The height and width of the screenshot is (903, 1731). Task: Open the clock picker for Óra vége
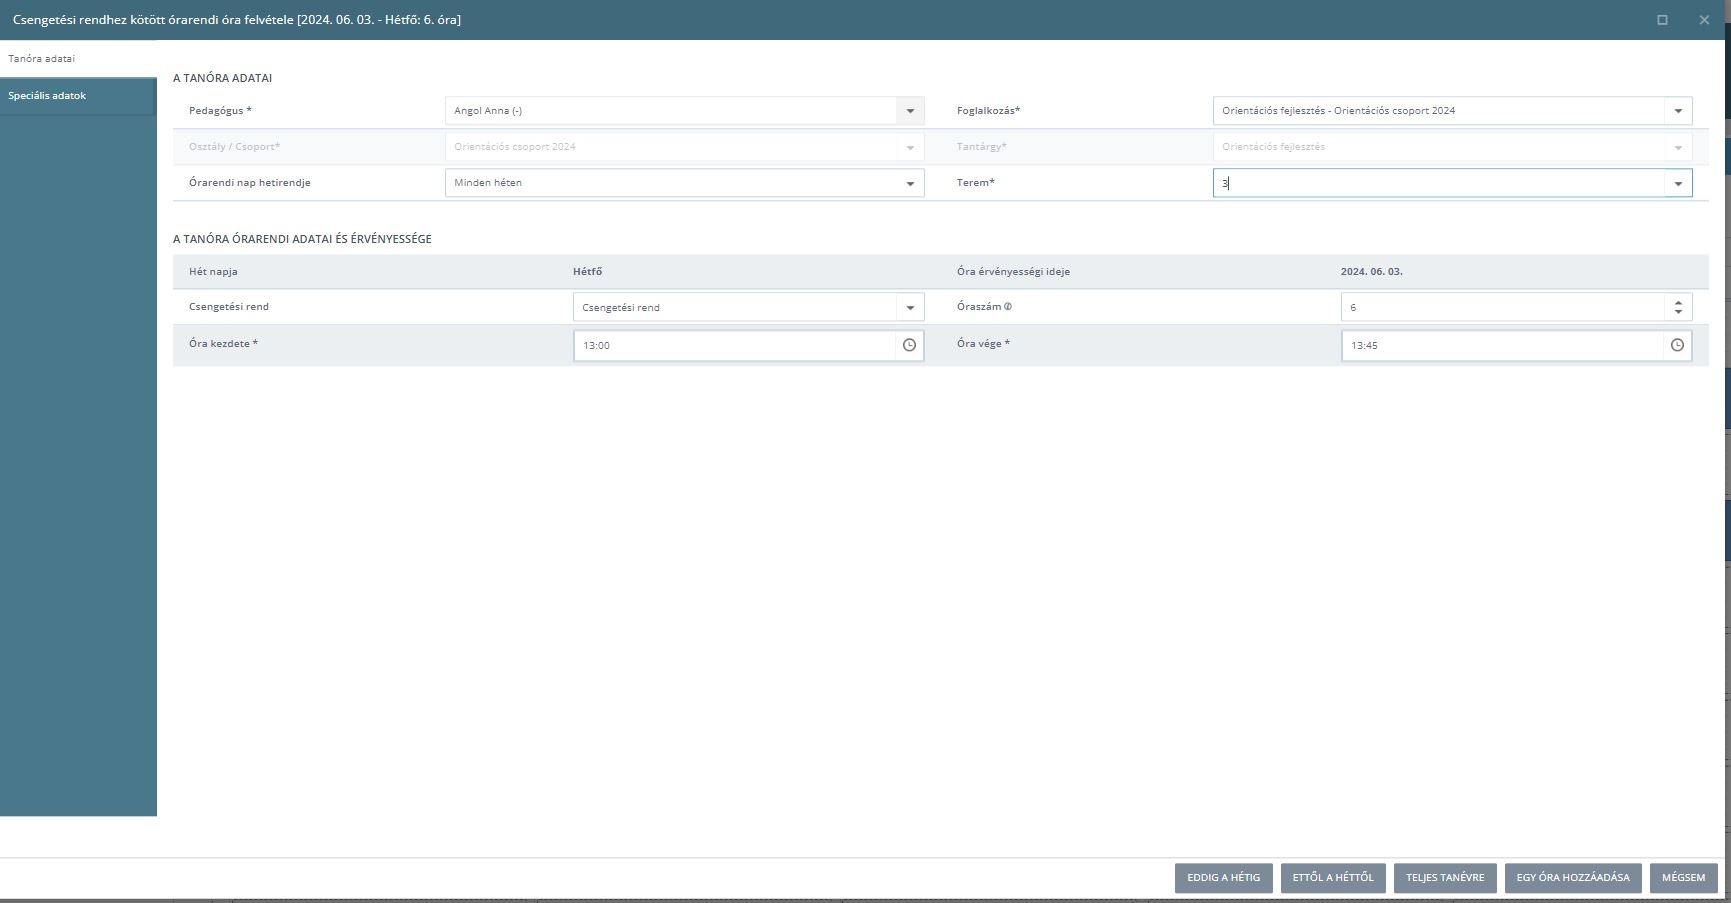(1677, 345)
